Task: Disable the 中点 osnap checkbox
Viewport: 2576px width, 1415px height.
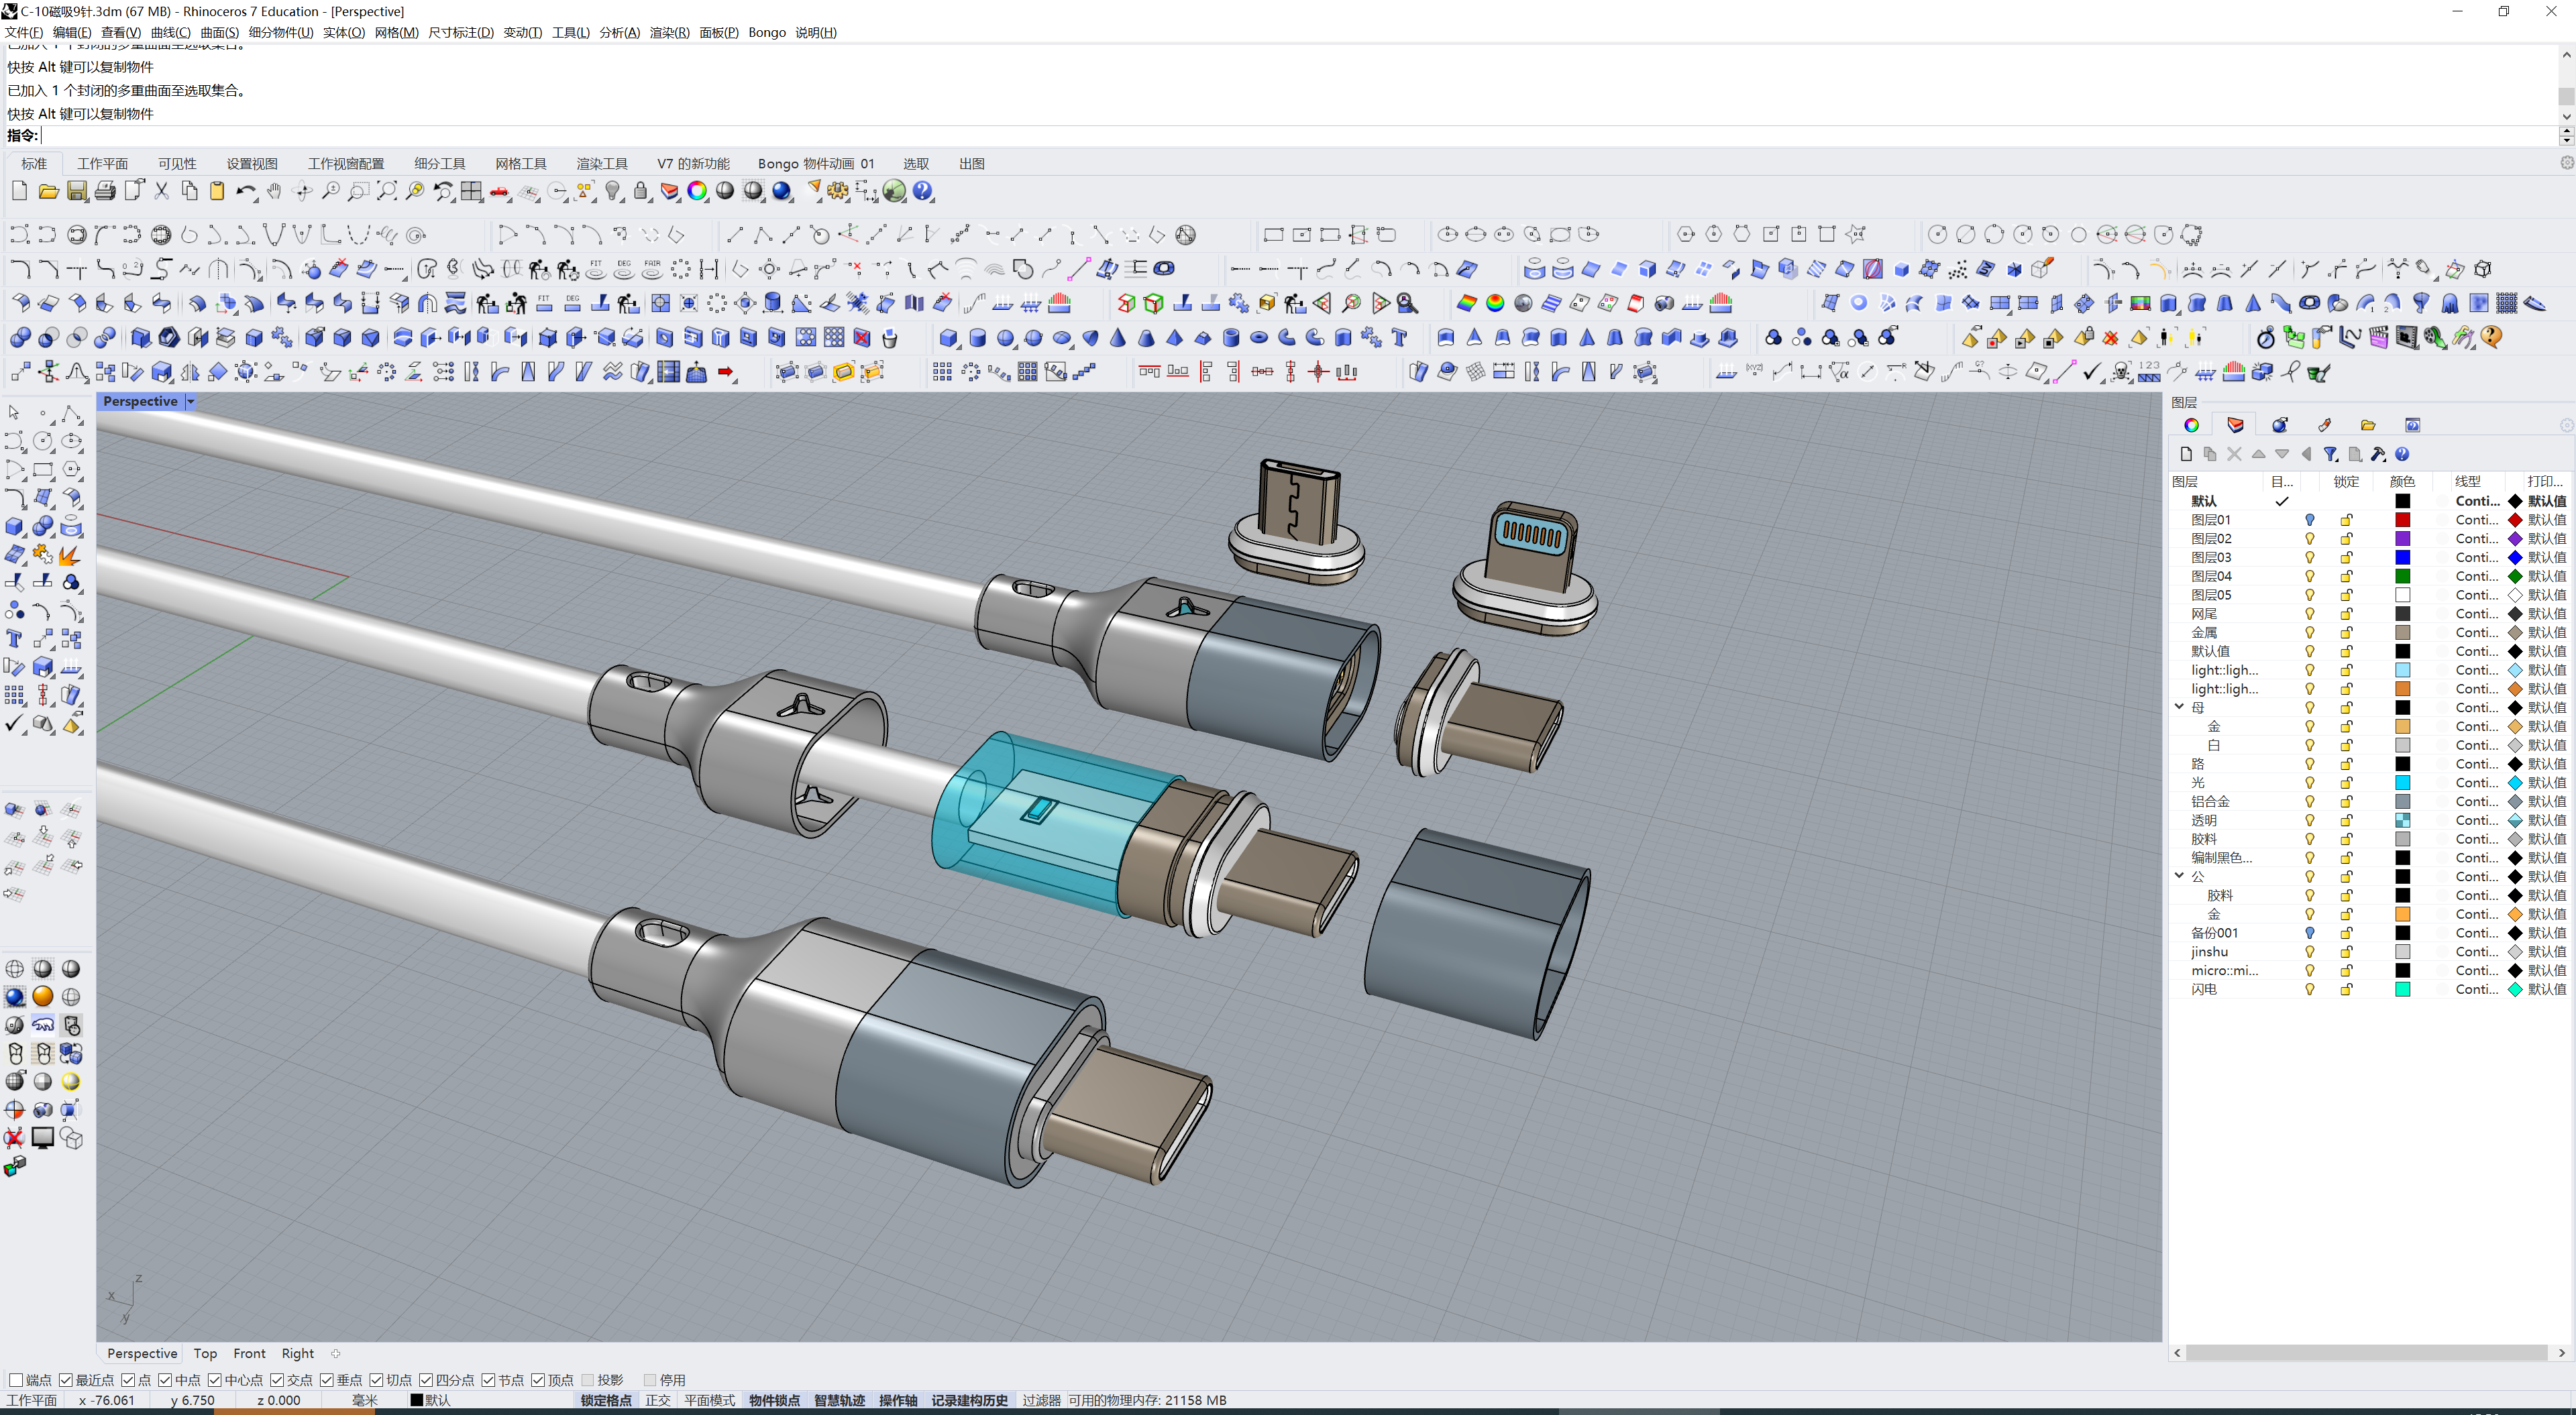Action: point(166,1380)
